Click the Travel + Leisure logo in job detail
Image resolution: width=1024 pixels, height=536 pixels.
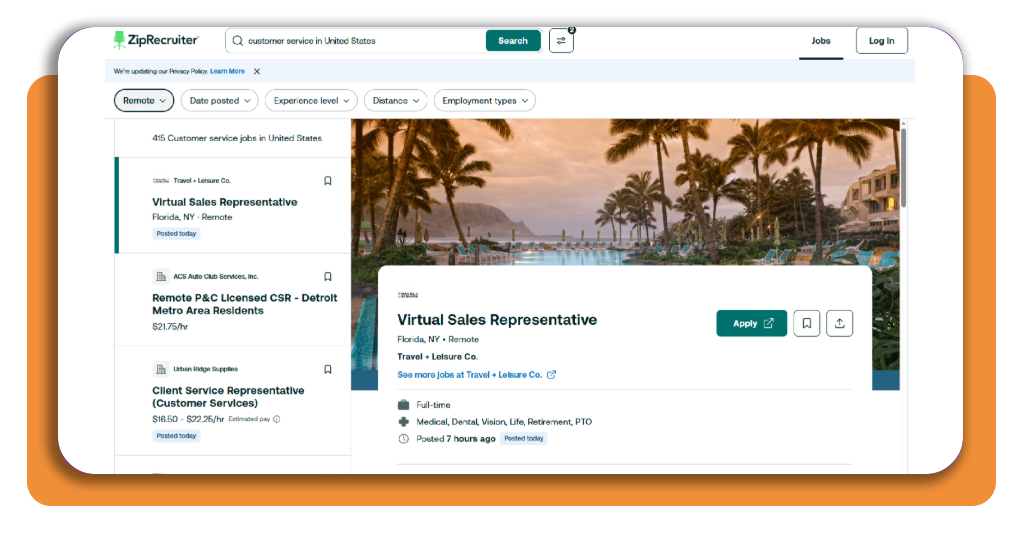(408, 295)
